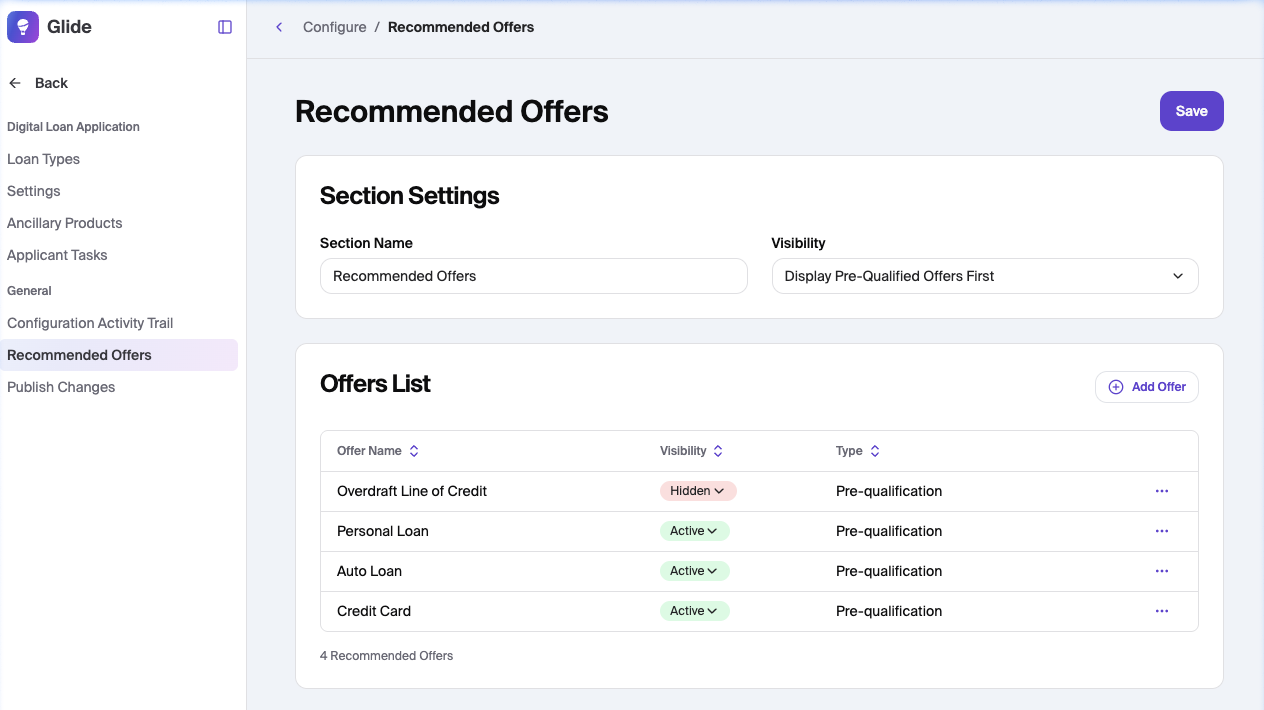Go to Loan Types in sidebar

point(44,159)
